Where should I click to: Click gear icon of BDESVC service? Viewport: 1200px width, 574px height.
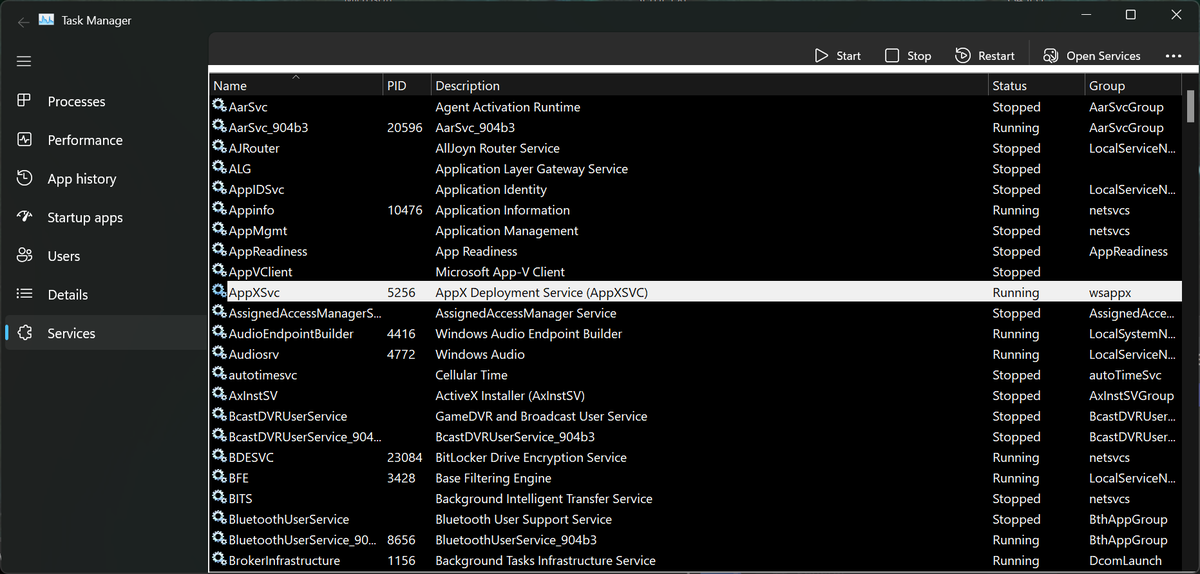click(x=220, y=457)
